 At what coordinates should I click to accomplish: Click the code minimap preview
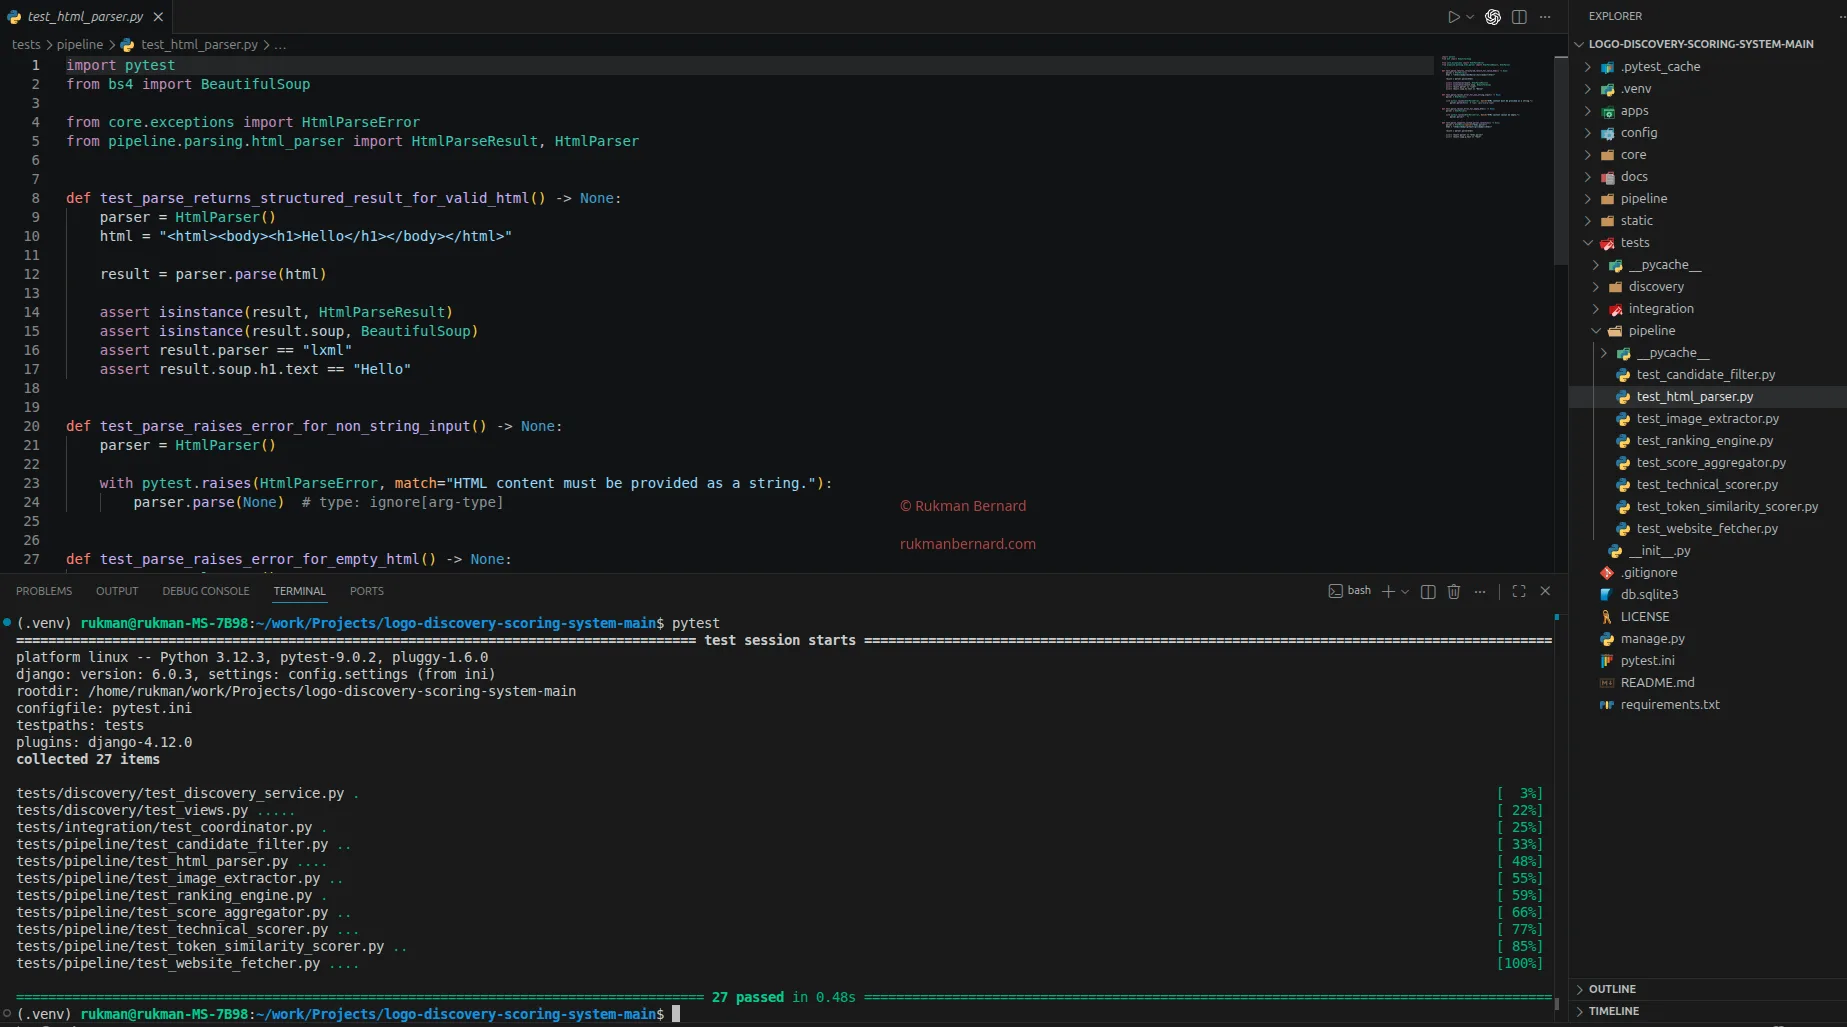[1487, 97]
